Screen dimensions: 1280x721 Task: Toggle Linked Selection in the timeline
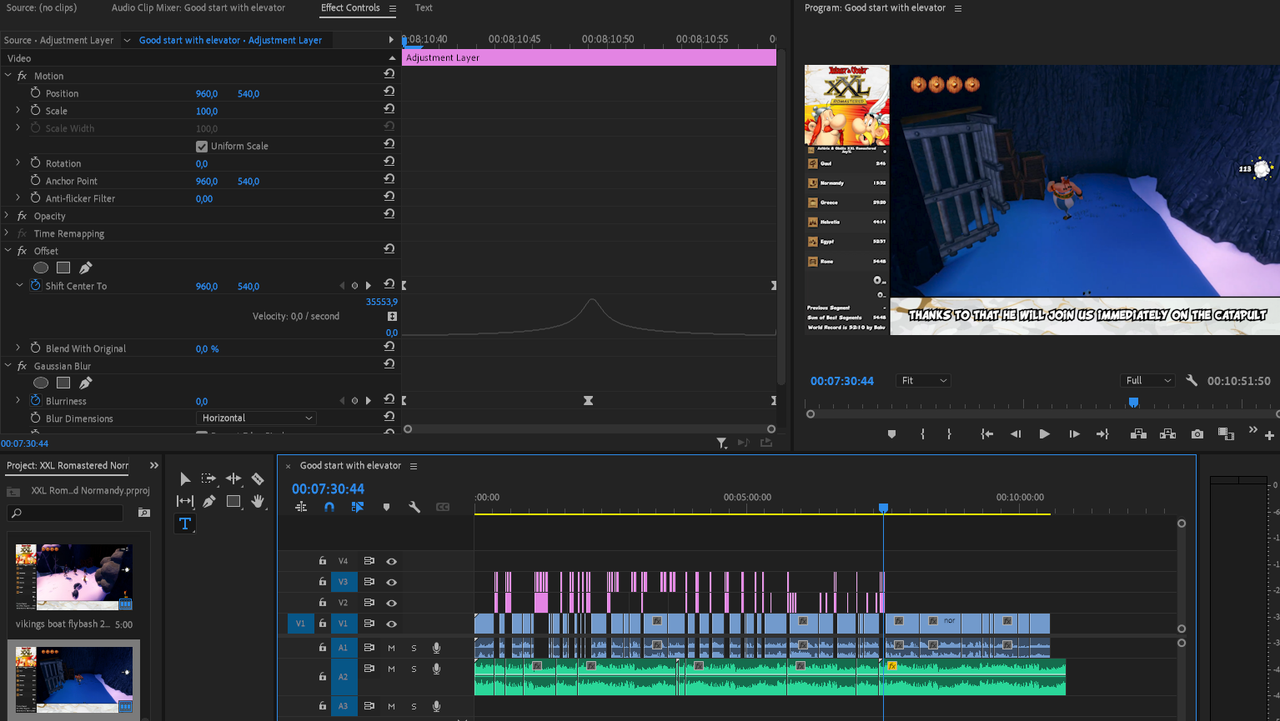357,507
